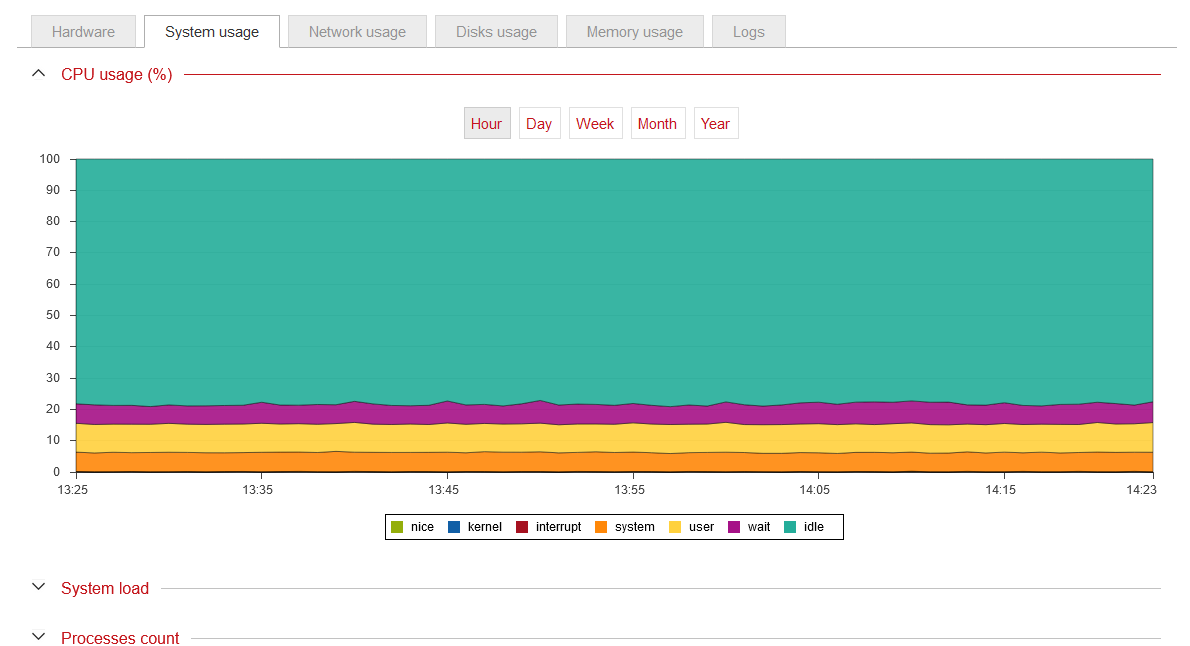This screenshot has height=646, width=1190.
Task: Click the orange system band in chart
Action: pyautogui.click(x=615, y=462)
